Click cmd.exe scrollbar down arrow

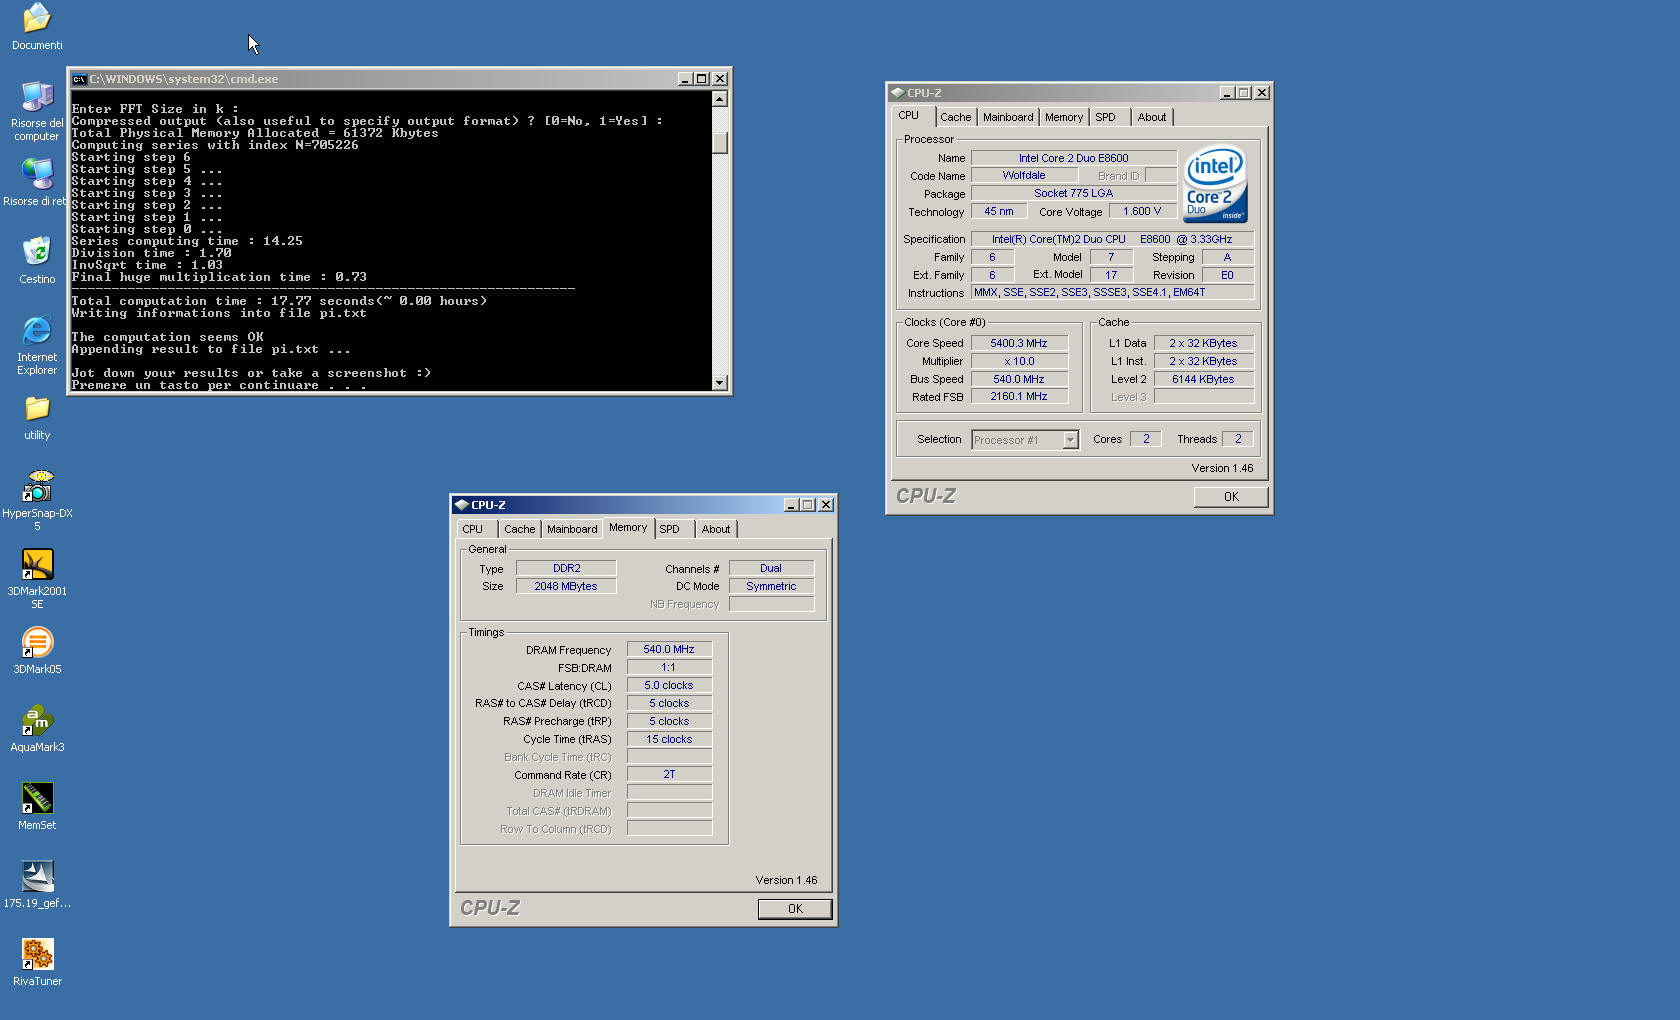(x=719, y=383)
